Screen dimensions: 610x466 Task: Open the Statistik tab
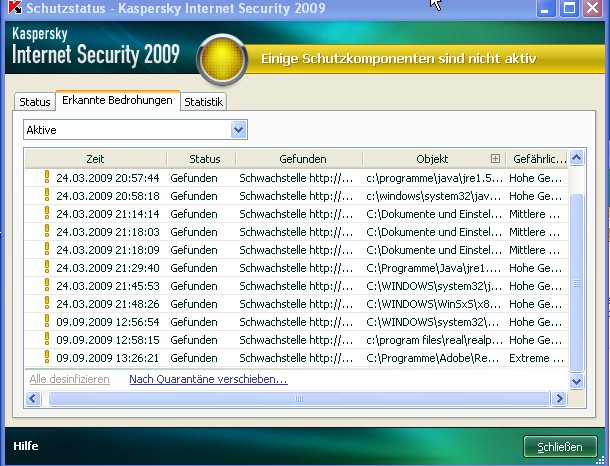203,102
